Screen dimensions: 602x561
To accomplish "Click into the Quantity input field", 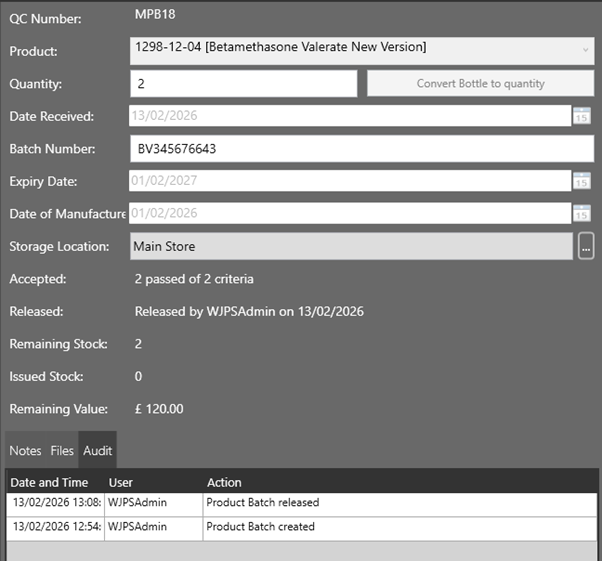I will 243,83.
